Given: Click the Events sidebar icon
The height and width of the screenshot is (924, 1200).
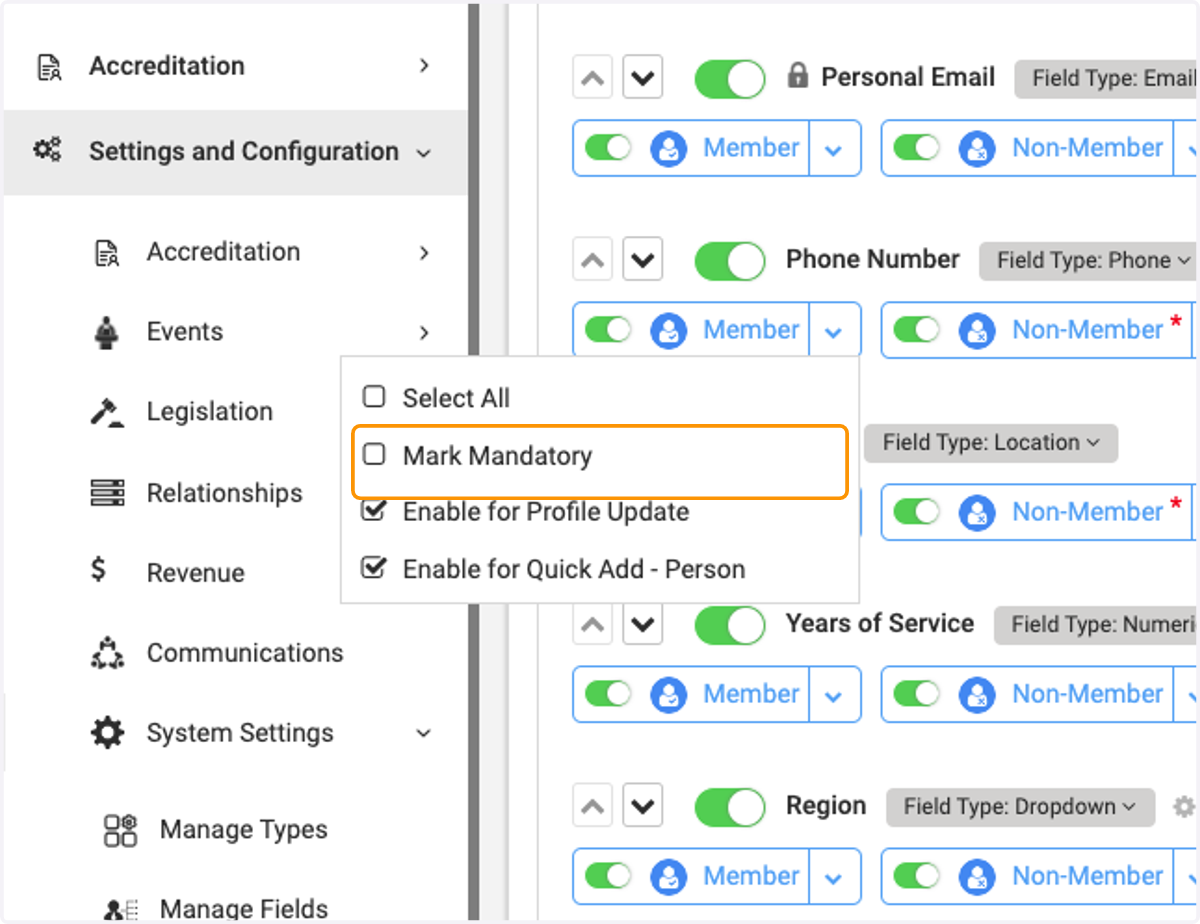Looking at the screenshot, I should click(x=106, y=332).
